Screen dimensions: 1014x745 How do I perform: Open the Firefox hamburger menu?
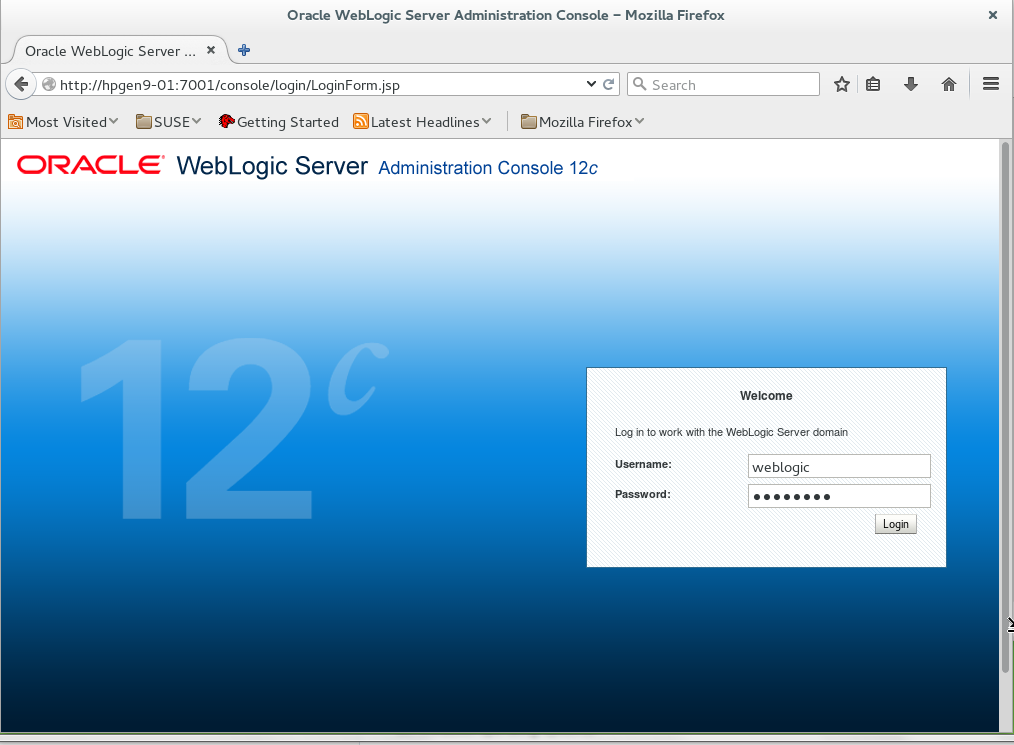[x=990, y=84]
